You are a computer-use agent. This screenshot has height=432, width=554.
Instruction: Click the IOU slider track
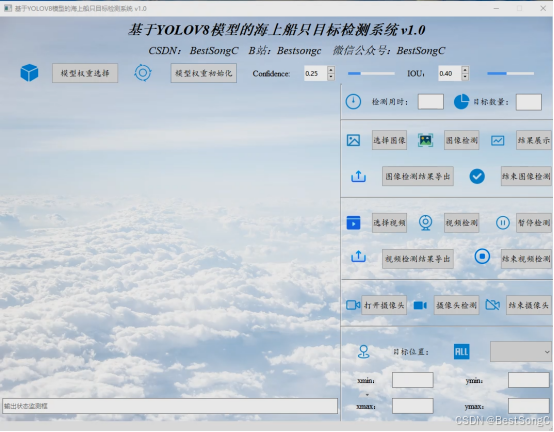tap(511, 73)
